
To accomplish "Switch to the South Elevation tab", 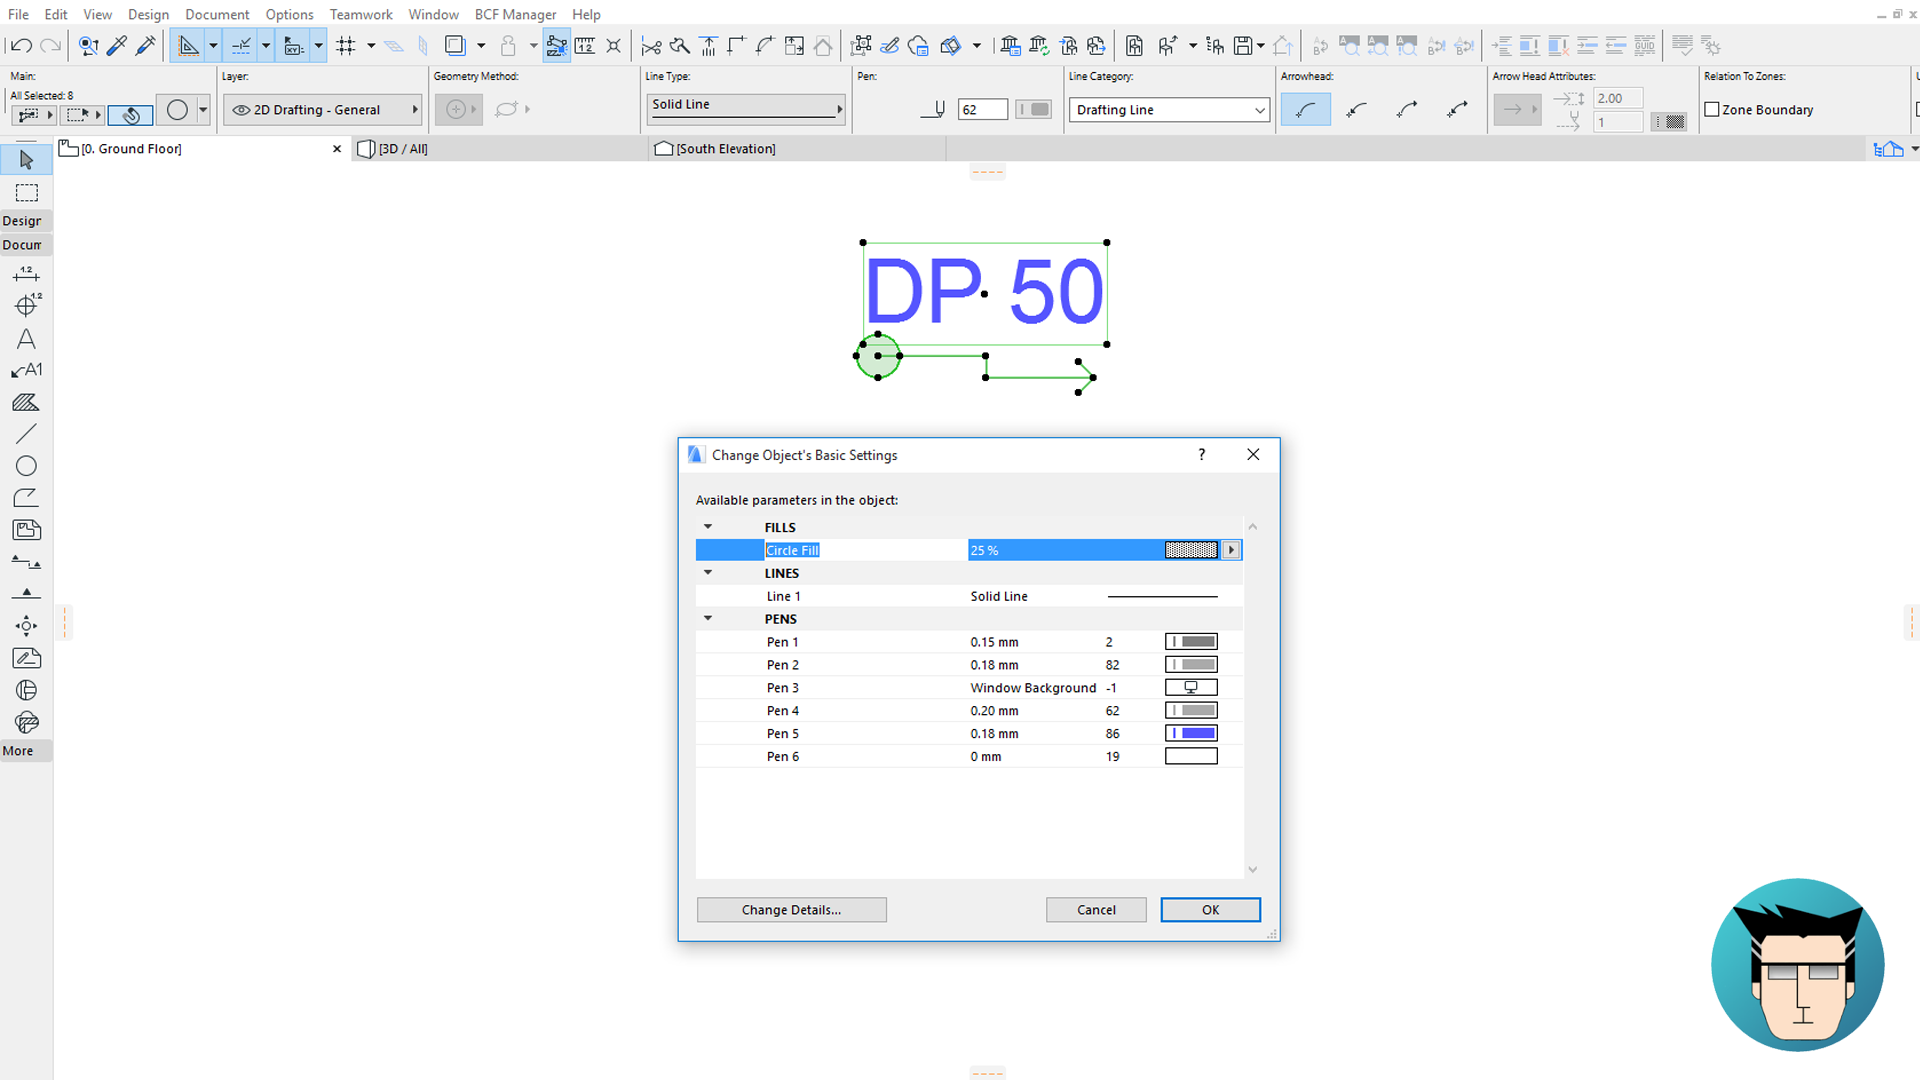I will click(725, 149).
